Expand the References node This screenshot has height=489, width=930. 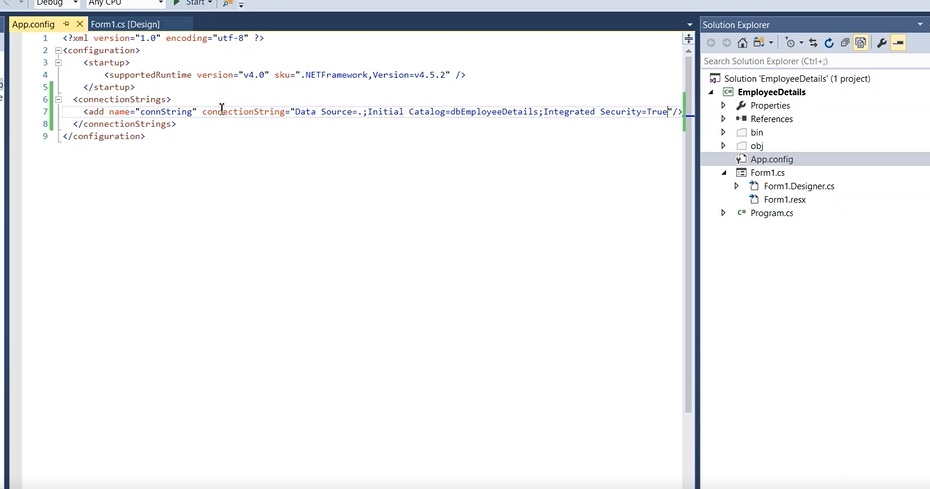[x=723, y=119]
